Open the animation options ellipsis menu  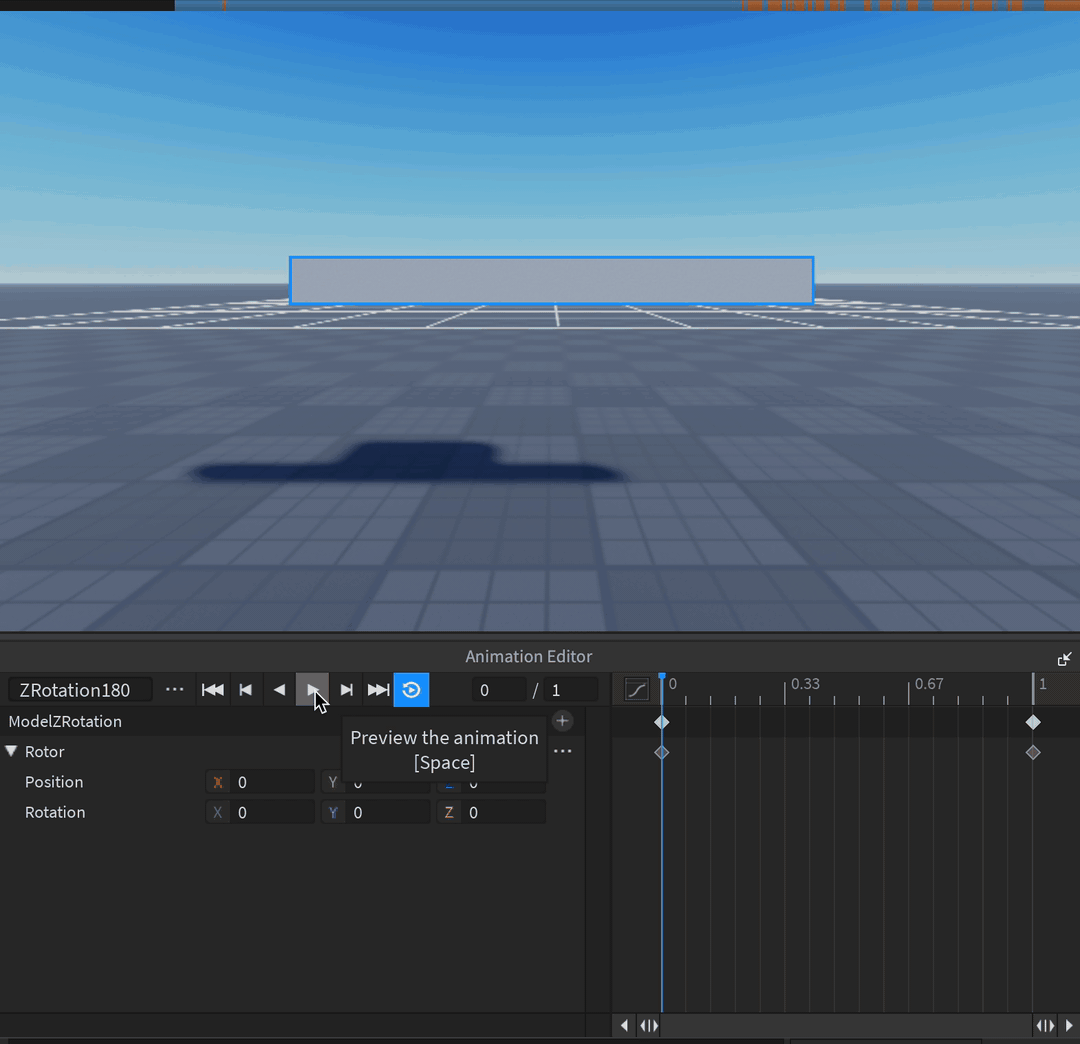pyautogui.click(x=175, y=690)
